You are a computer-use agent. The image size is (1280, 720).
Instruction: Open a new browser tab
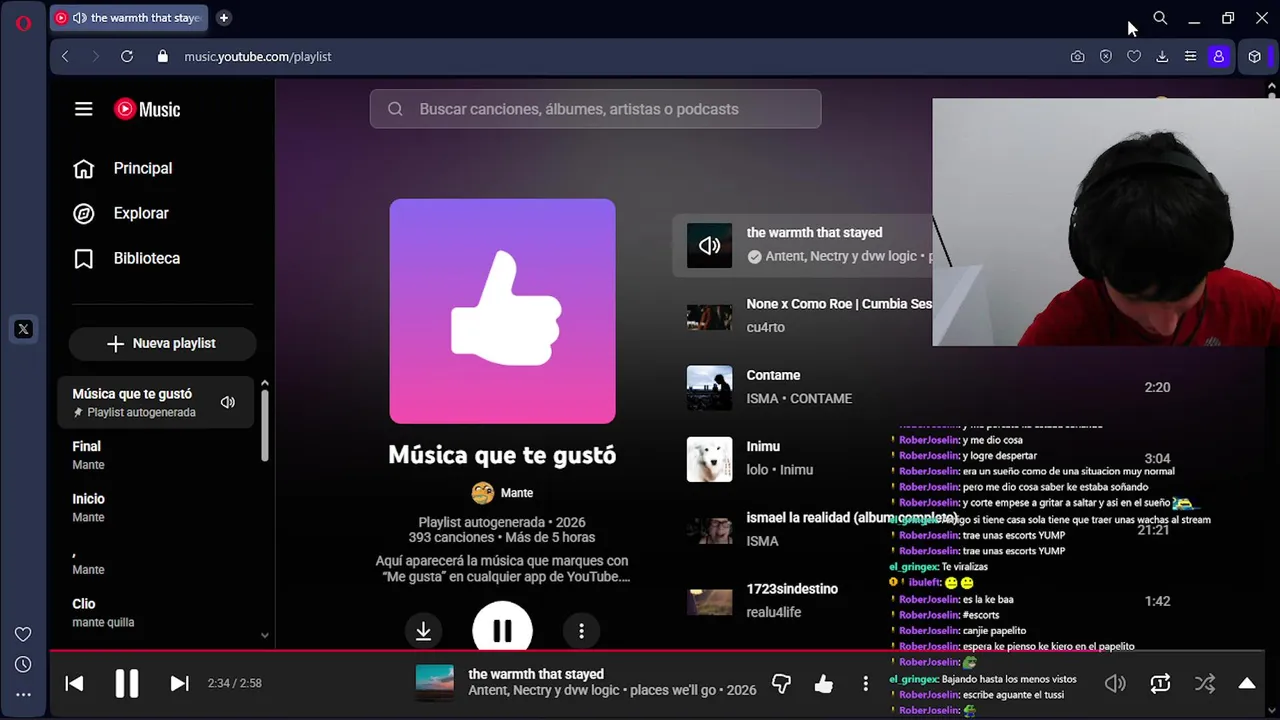point(224,18)
